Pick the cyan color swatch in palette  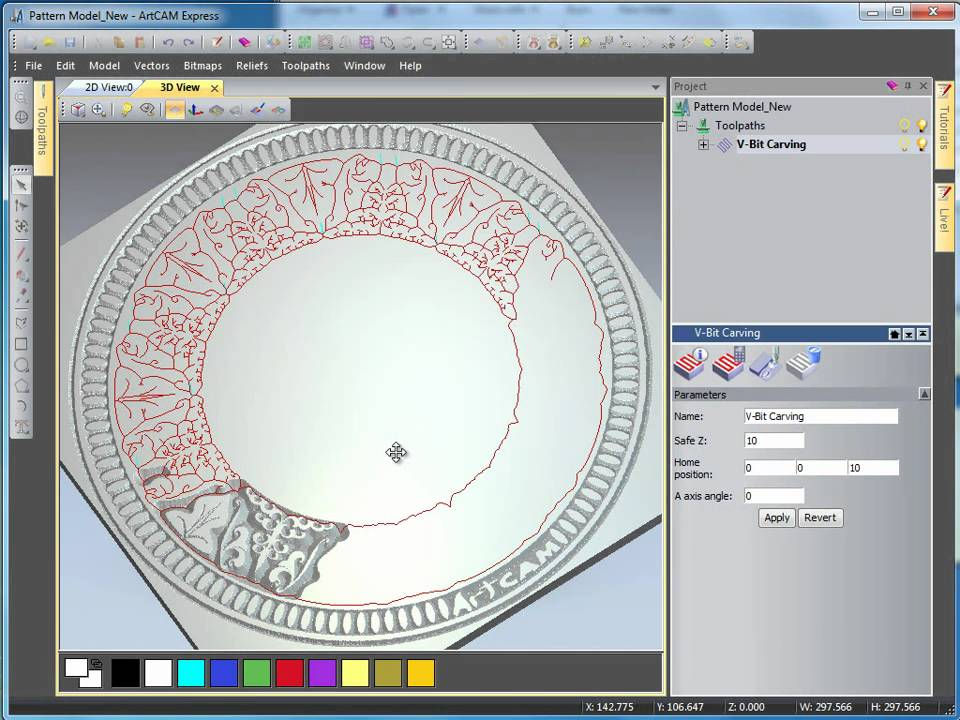(x=190, y=673)
